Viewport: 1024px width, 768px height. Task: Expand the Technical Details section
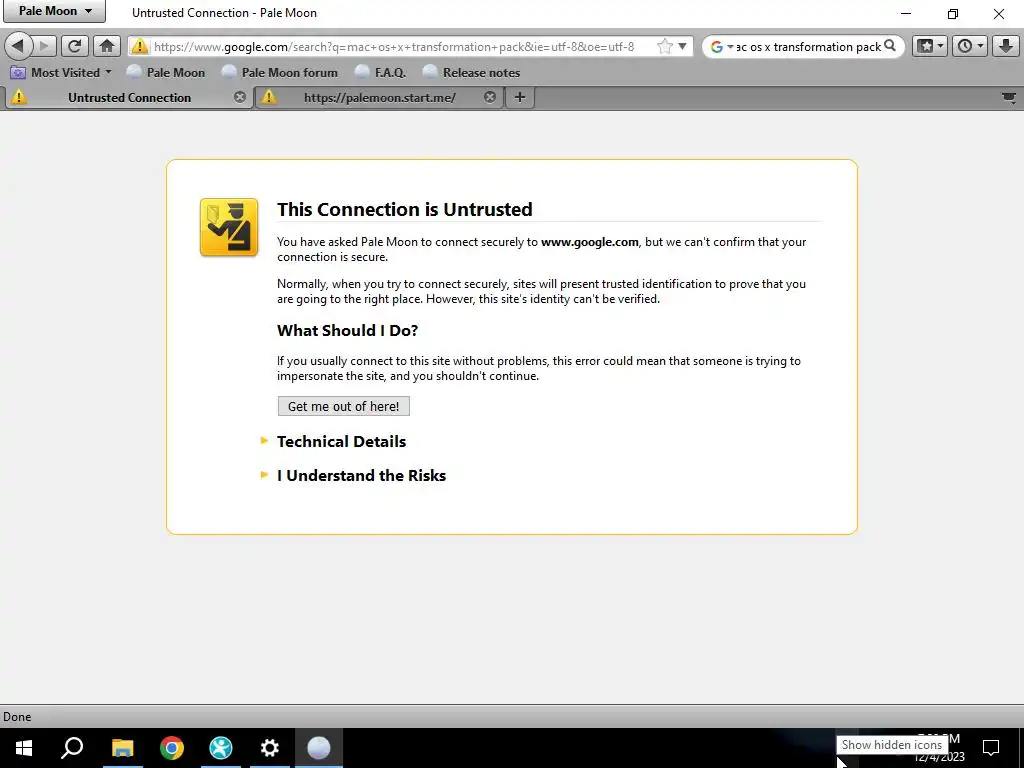pos(341,441)
